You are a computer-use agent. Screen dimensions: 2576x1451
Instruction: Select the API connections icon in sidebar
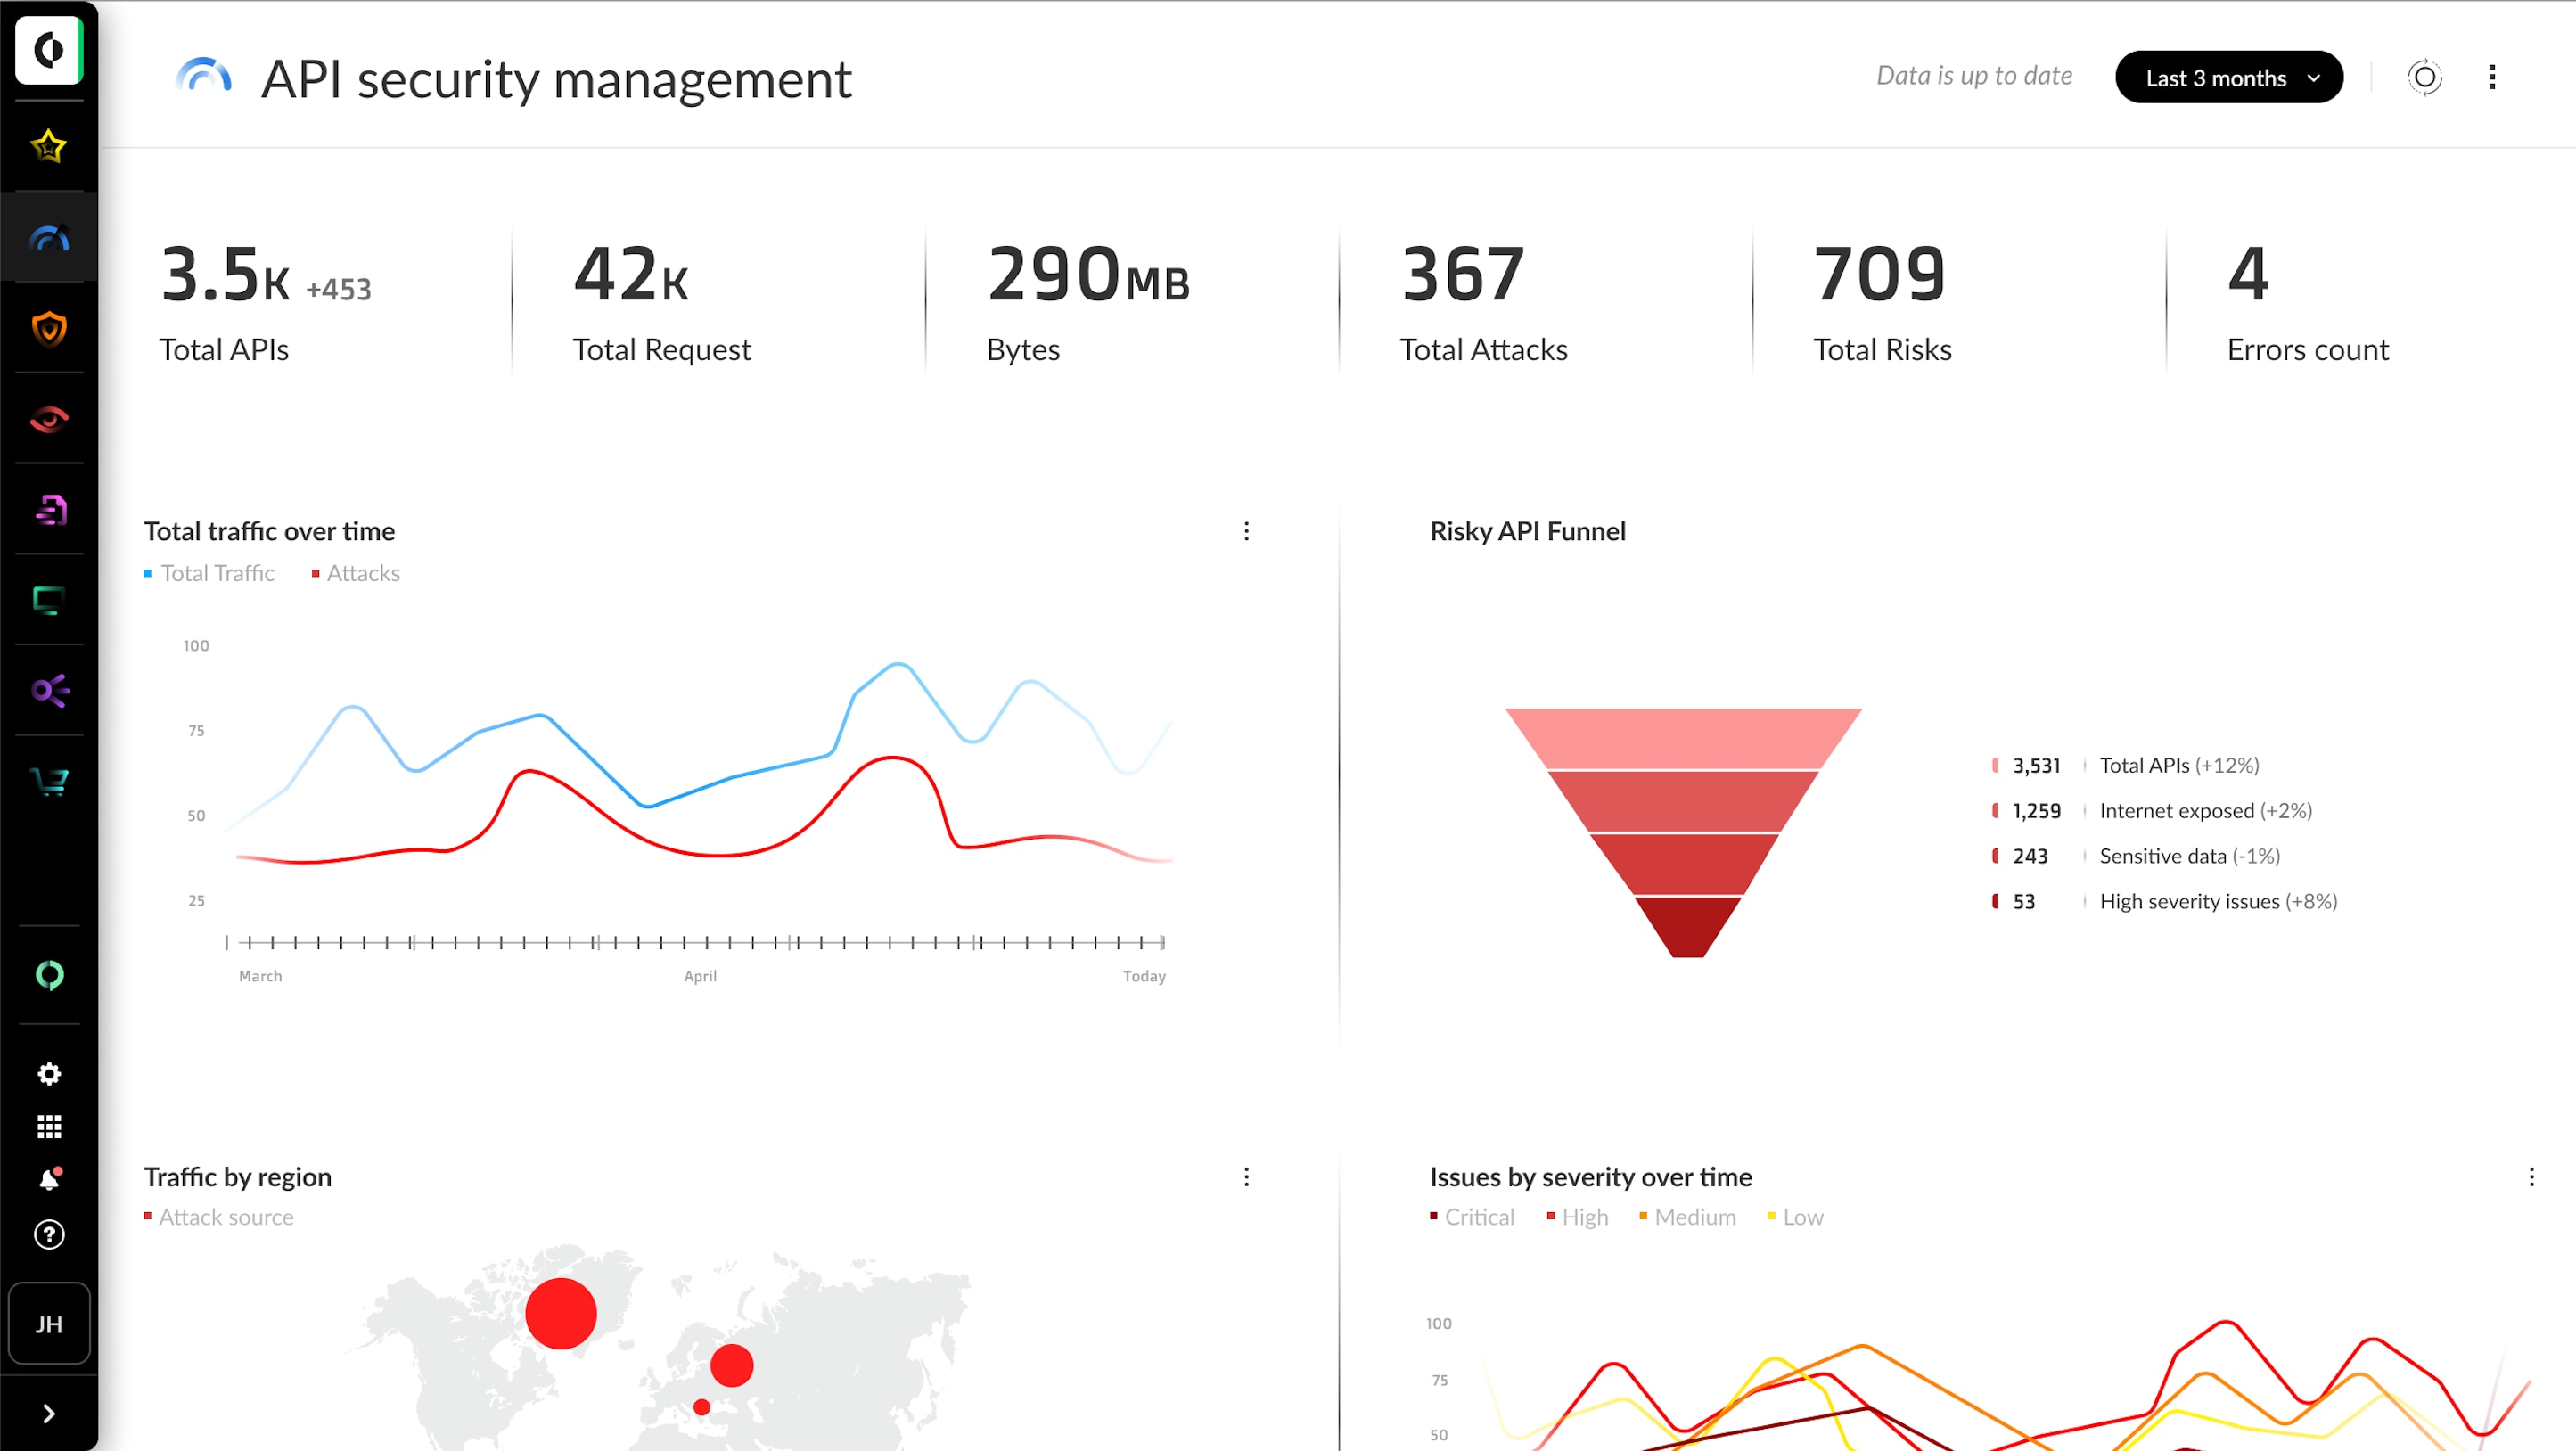(x=48, y=692)
